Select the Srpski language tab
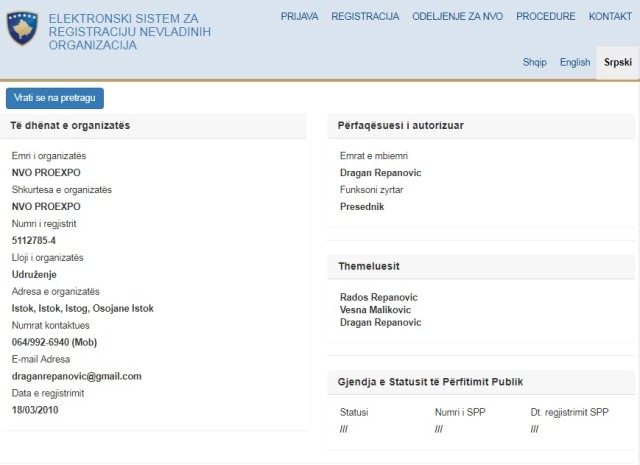Viewport: 640px width, 465px height. click(x=617, y=62)
